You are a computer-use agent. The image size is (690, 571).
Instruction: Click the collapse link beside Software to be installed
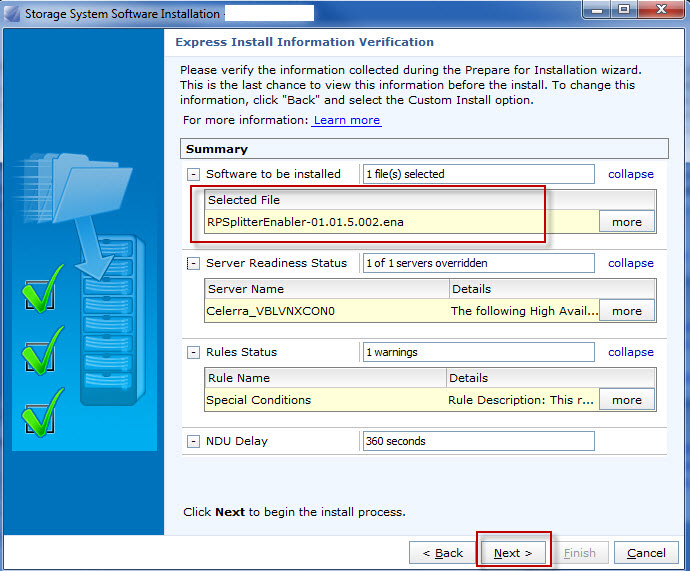tap(631, 174)
